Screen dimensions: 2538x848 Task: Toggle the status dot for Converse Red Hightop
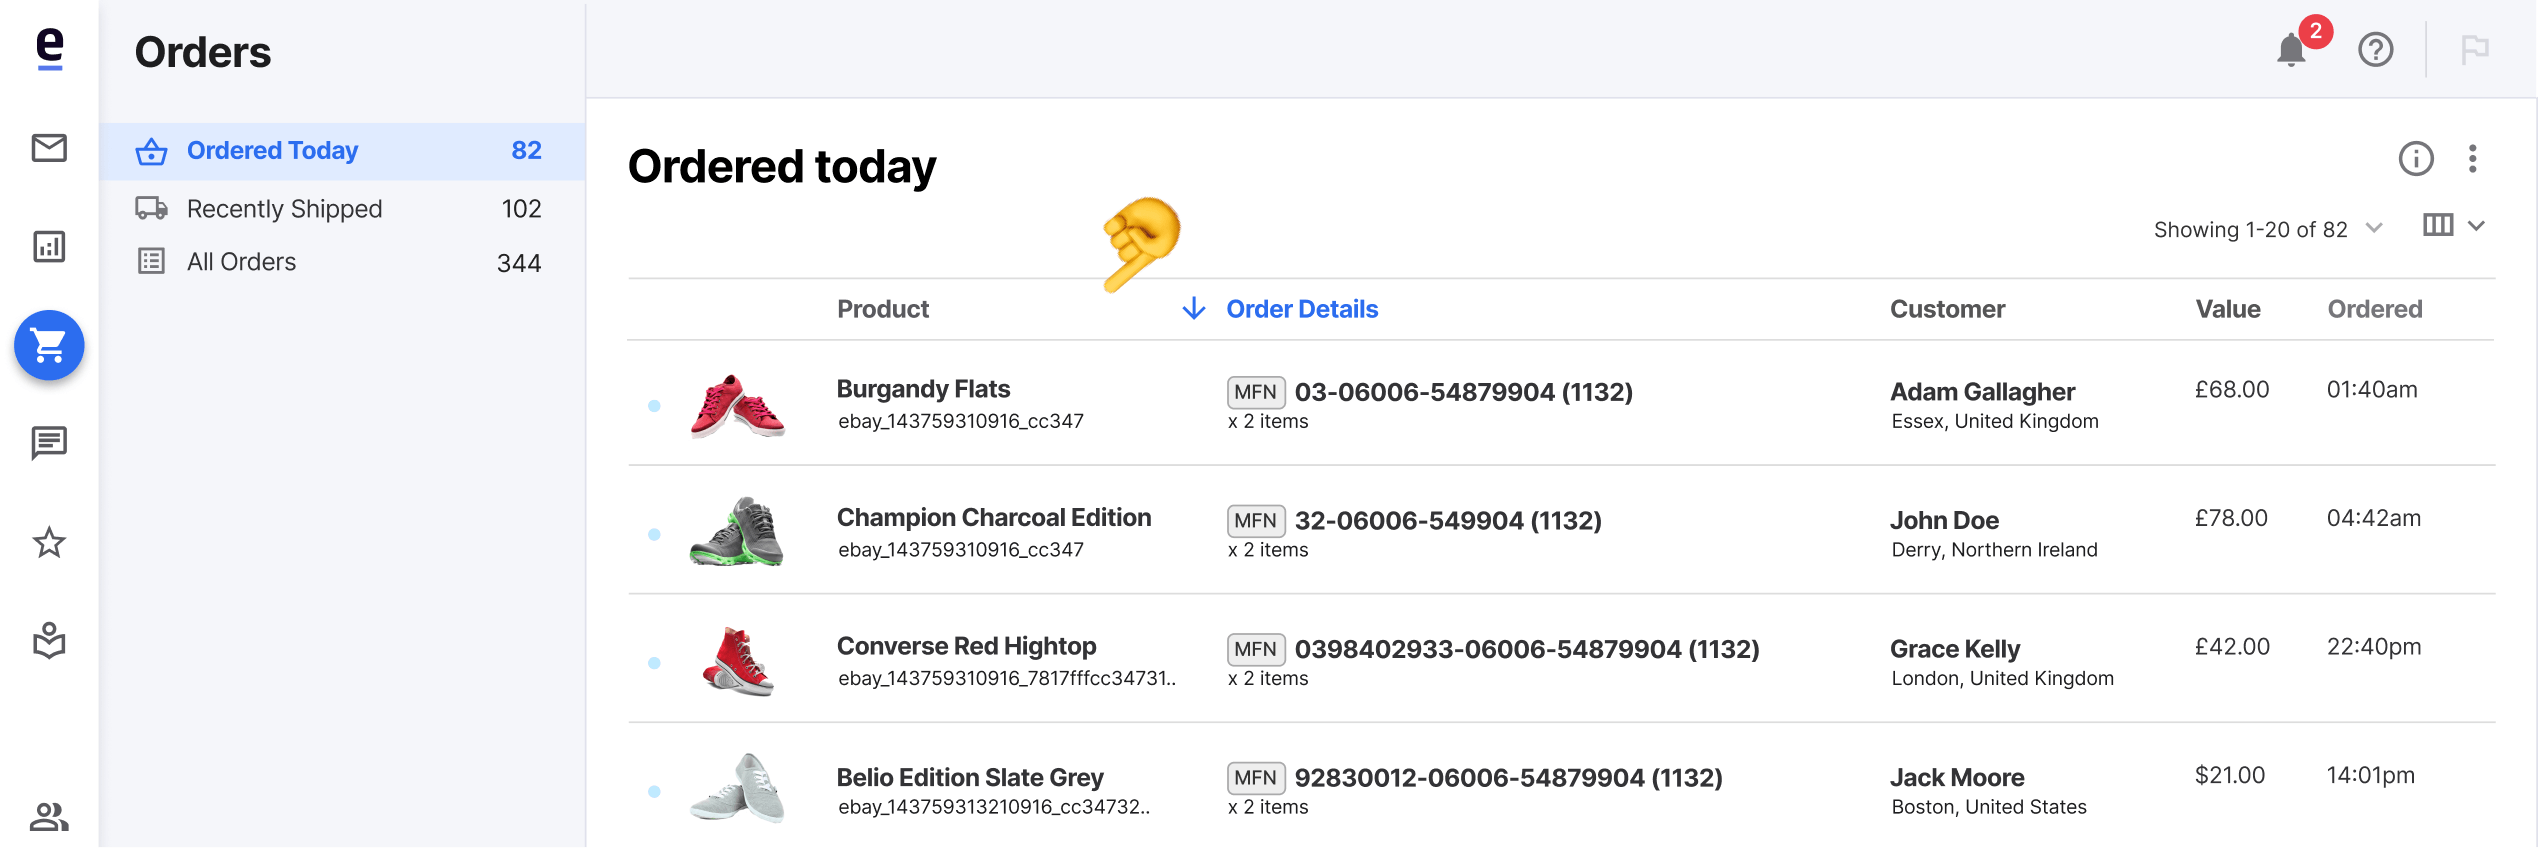(654, 663)
